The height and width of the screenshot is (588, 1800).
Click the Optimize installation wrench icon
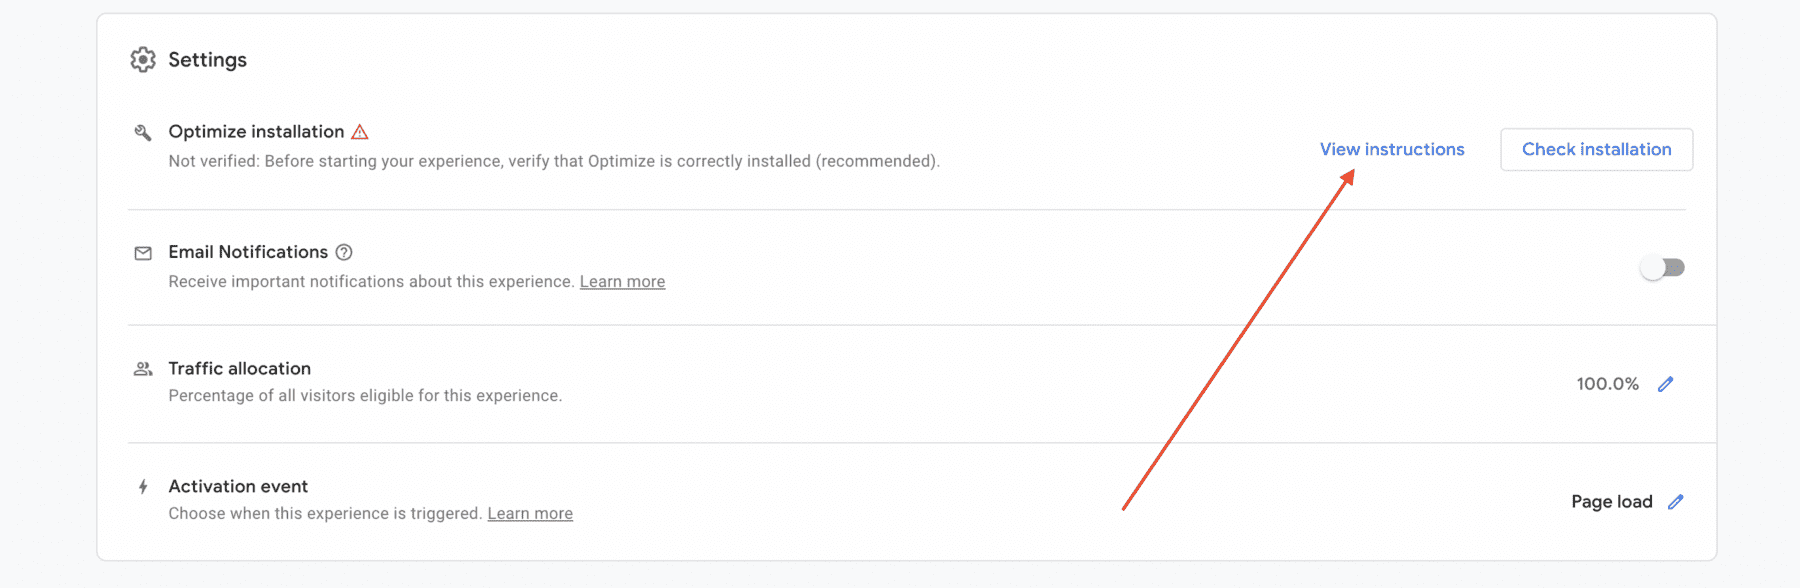point(143,132)
